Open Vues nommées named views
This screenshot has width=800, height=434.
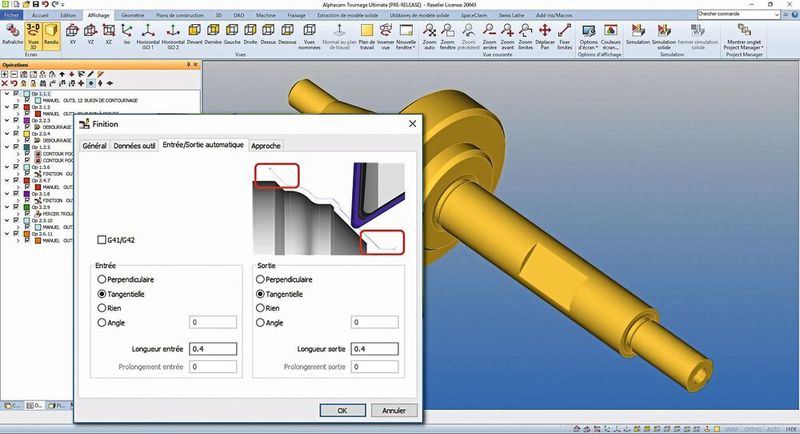(x=309, y=36)
